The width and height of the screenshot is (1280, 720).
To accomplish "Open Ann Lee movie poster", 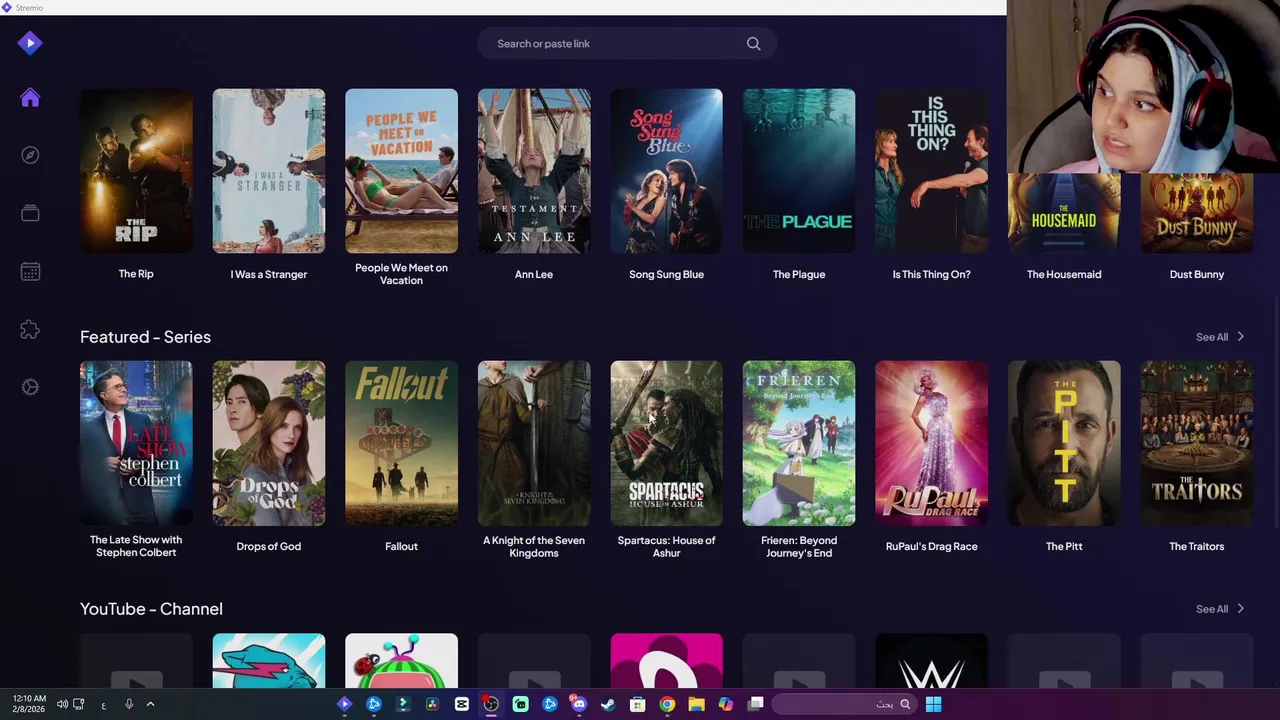I will click(x=534, y=171).
